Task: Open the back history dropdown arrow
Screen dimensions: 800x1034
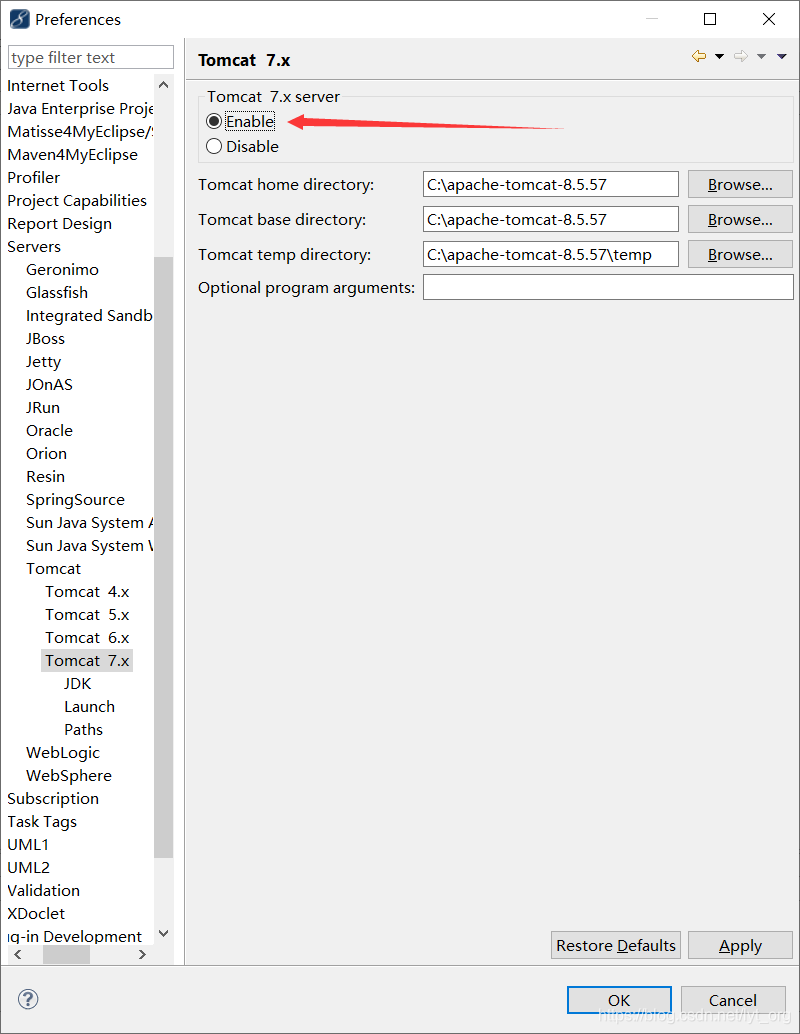Action: (x=719, y=57)
